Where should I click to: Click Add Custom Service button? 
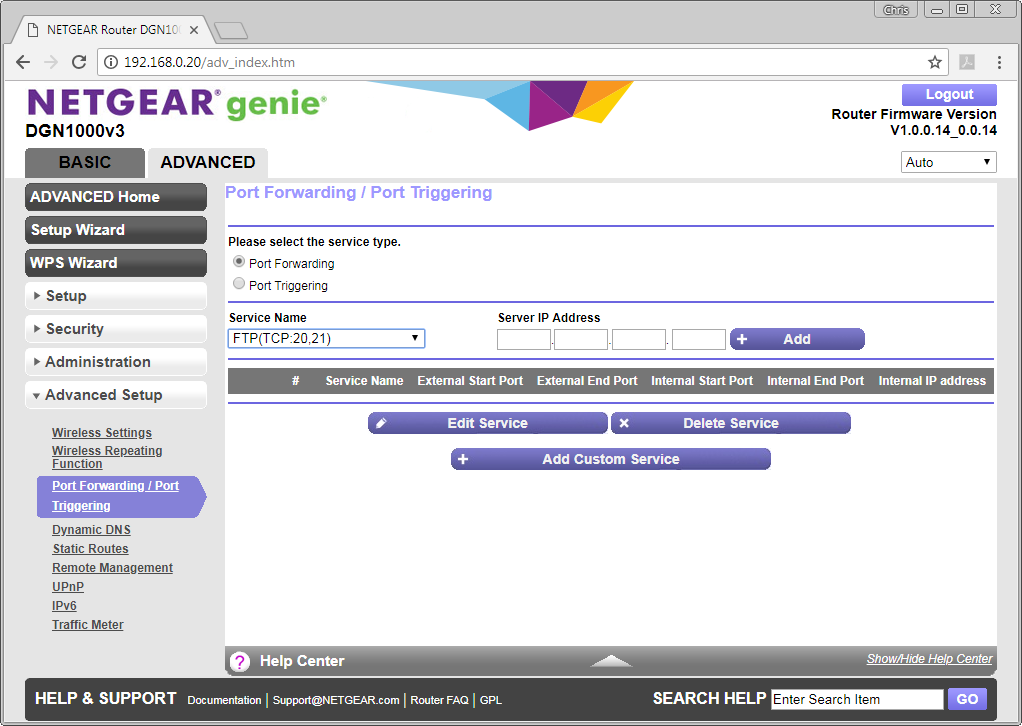coord(611,459)
